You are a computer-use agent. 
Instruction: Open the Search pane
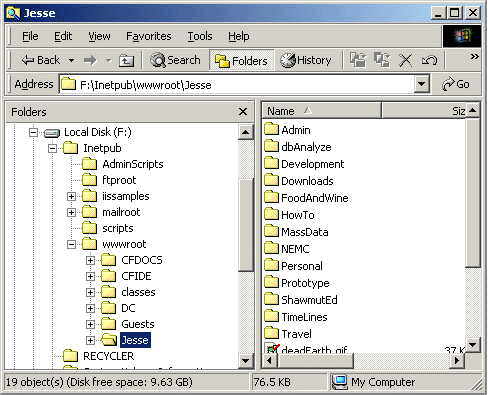(x=175, y=60)
